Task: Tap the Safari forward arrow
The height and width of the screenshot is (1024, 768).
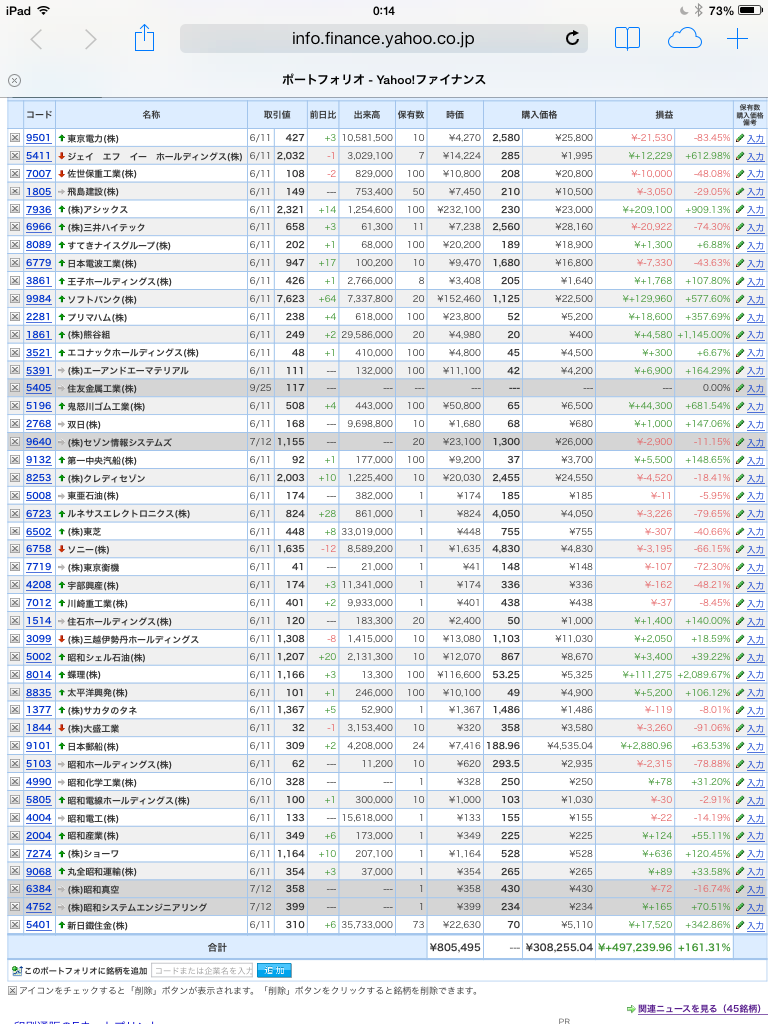Action: click(90, 39)
